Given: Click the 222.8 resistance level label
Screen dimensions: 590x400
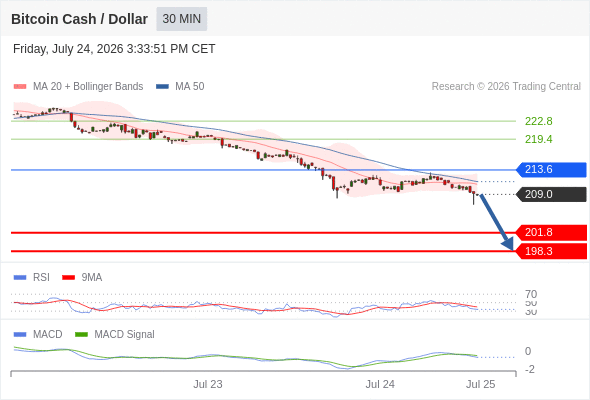Looking at the screenshot, I should (x=538, y=121).
